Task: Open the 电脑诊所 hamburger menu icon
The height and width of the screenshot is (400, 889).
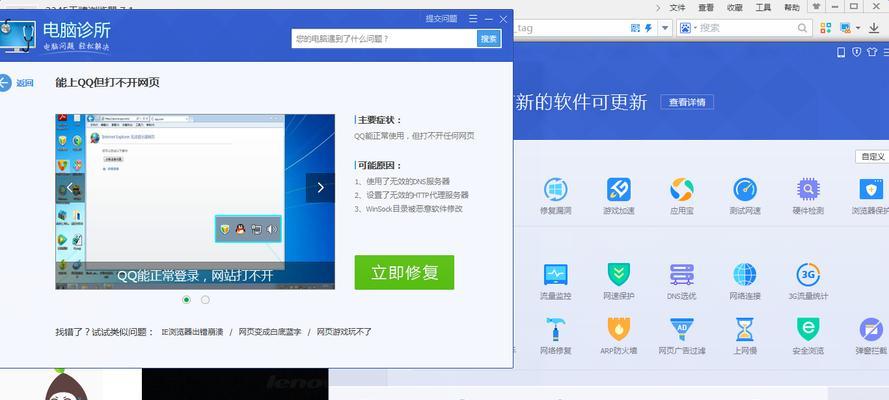Action: click(473, 19)
